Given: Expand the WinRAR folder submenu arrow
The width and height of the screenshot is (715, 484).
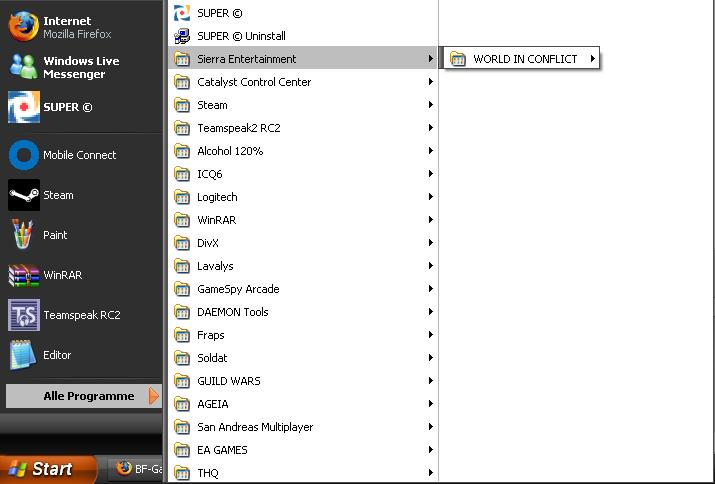Looking at the screenshot, I should (430, 220).
